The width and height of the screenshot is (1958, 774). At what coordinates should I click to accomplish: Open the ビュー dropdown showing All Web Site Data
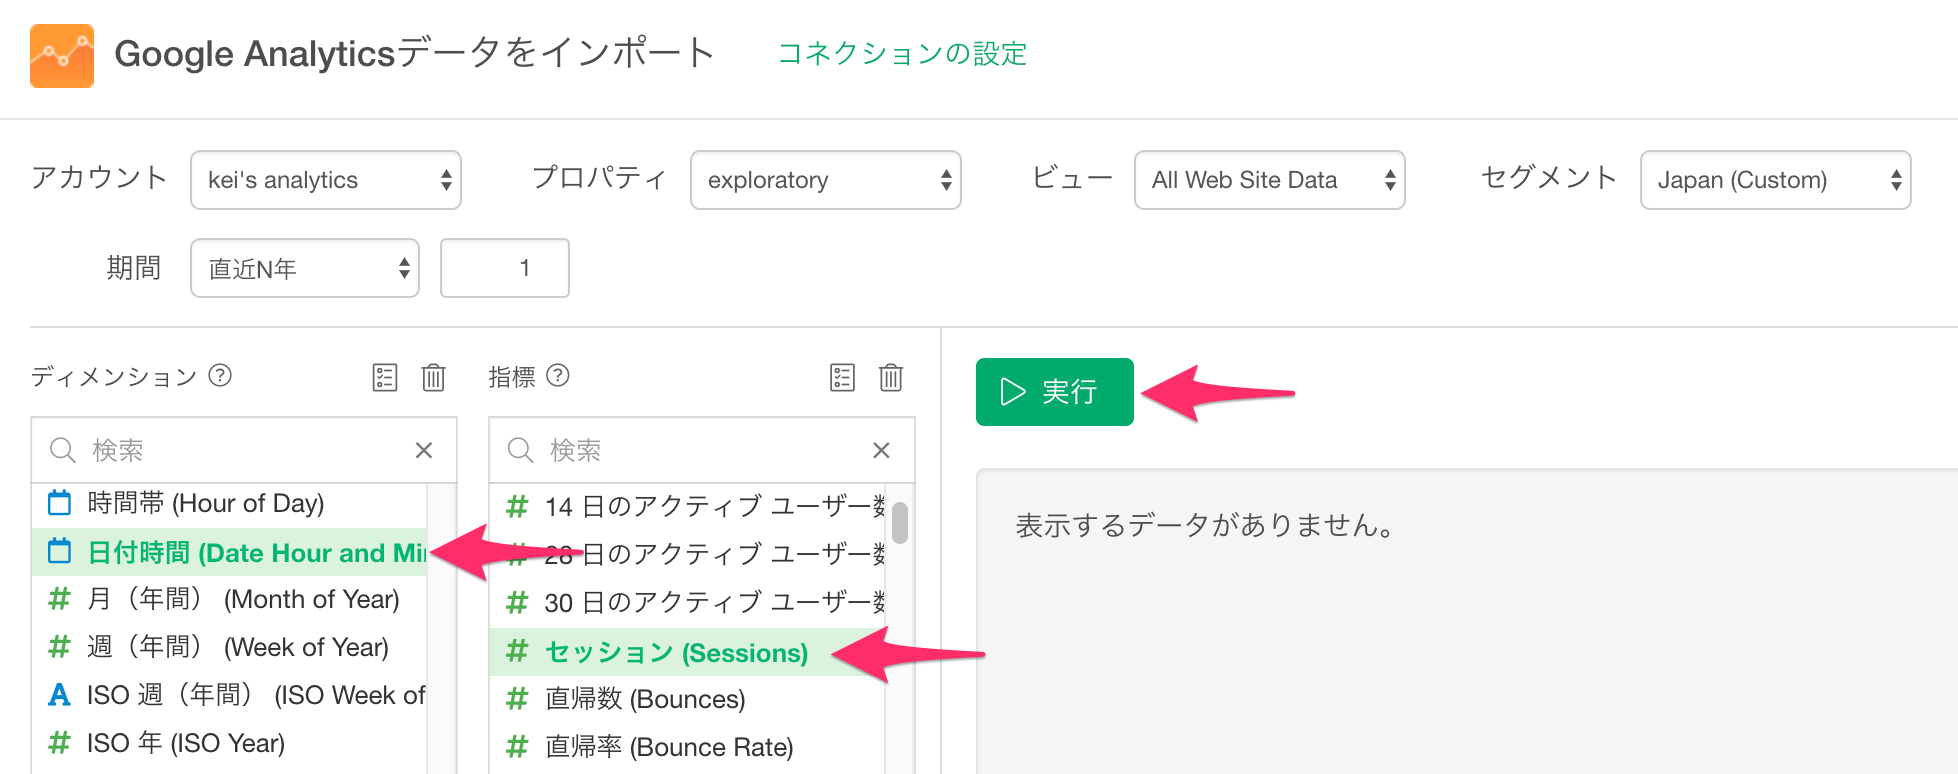click(x=1270, y=180)
